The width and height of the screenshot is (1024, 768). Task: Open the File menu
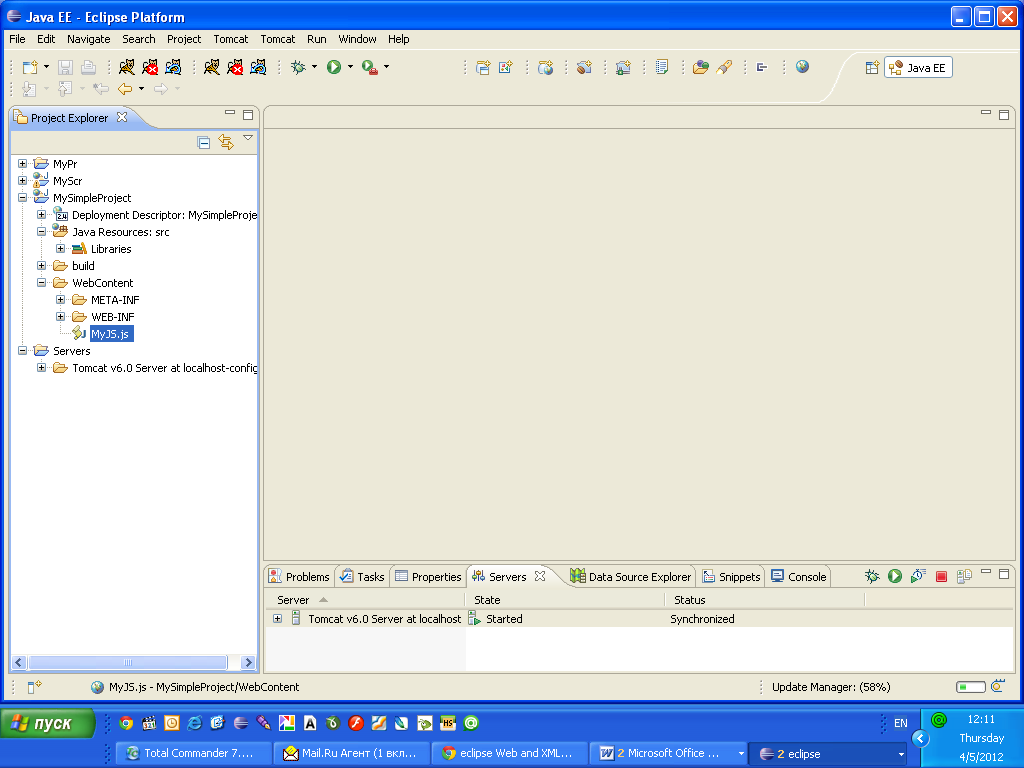pyautogui.click(x=17, y=39)
